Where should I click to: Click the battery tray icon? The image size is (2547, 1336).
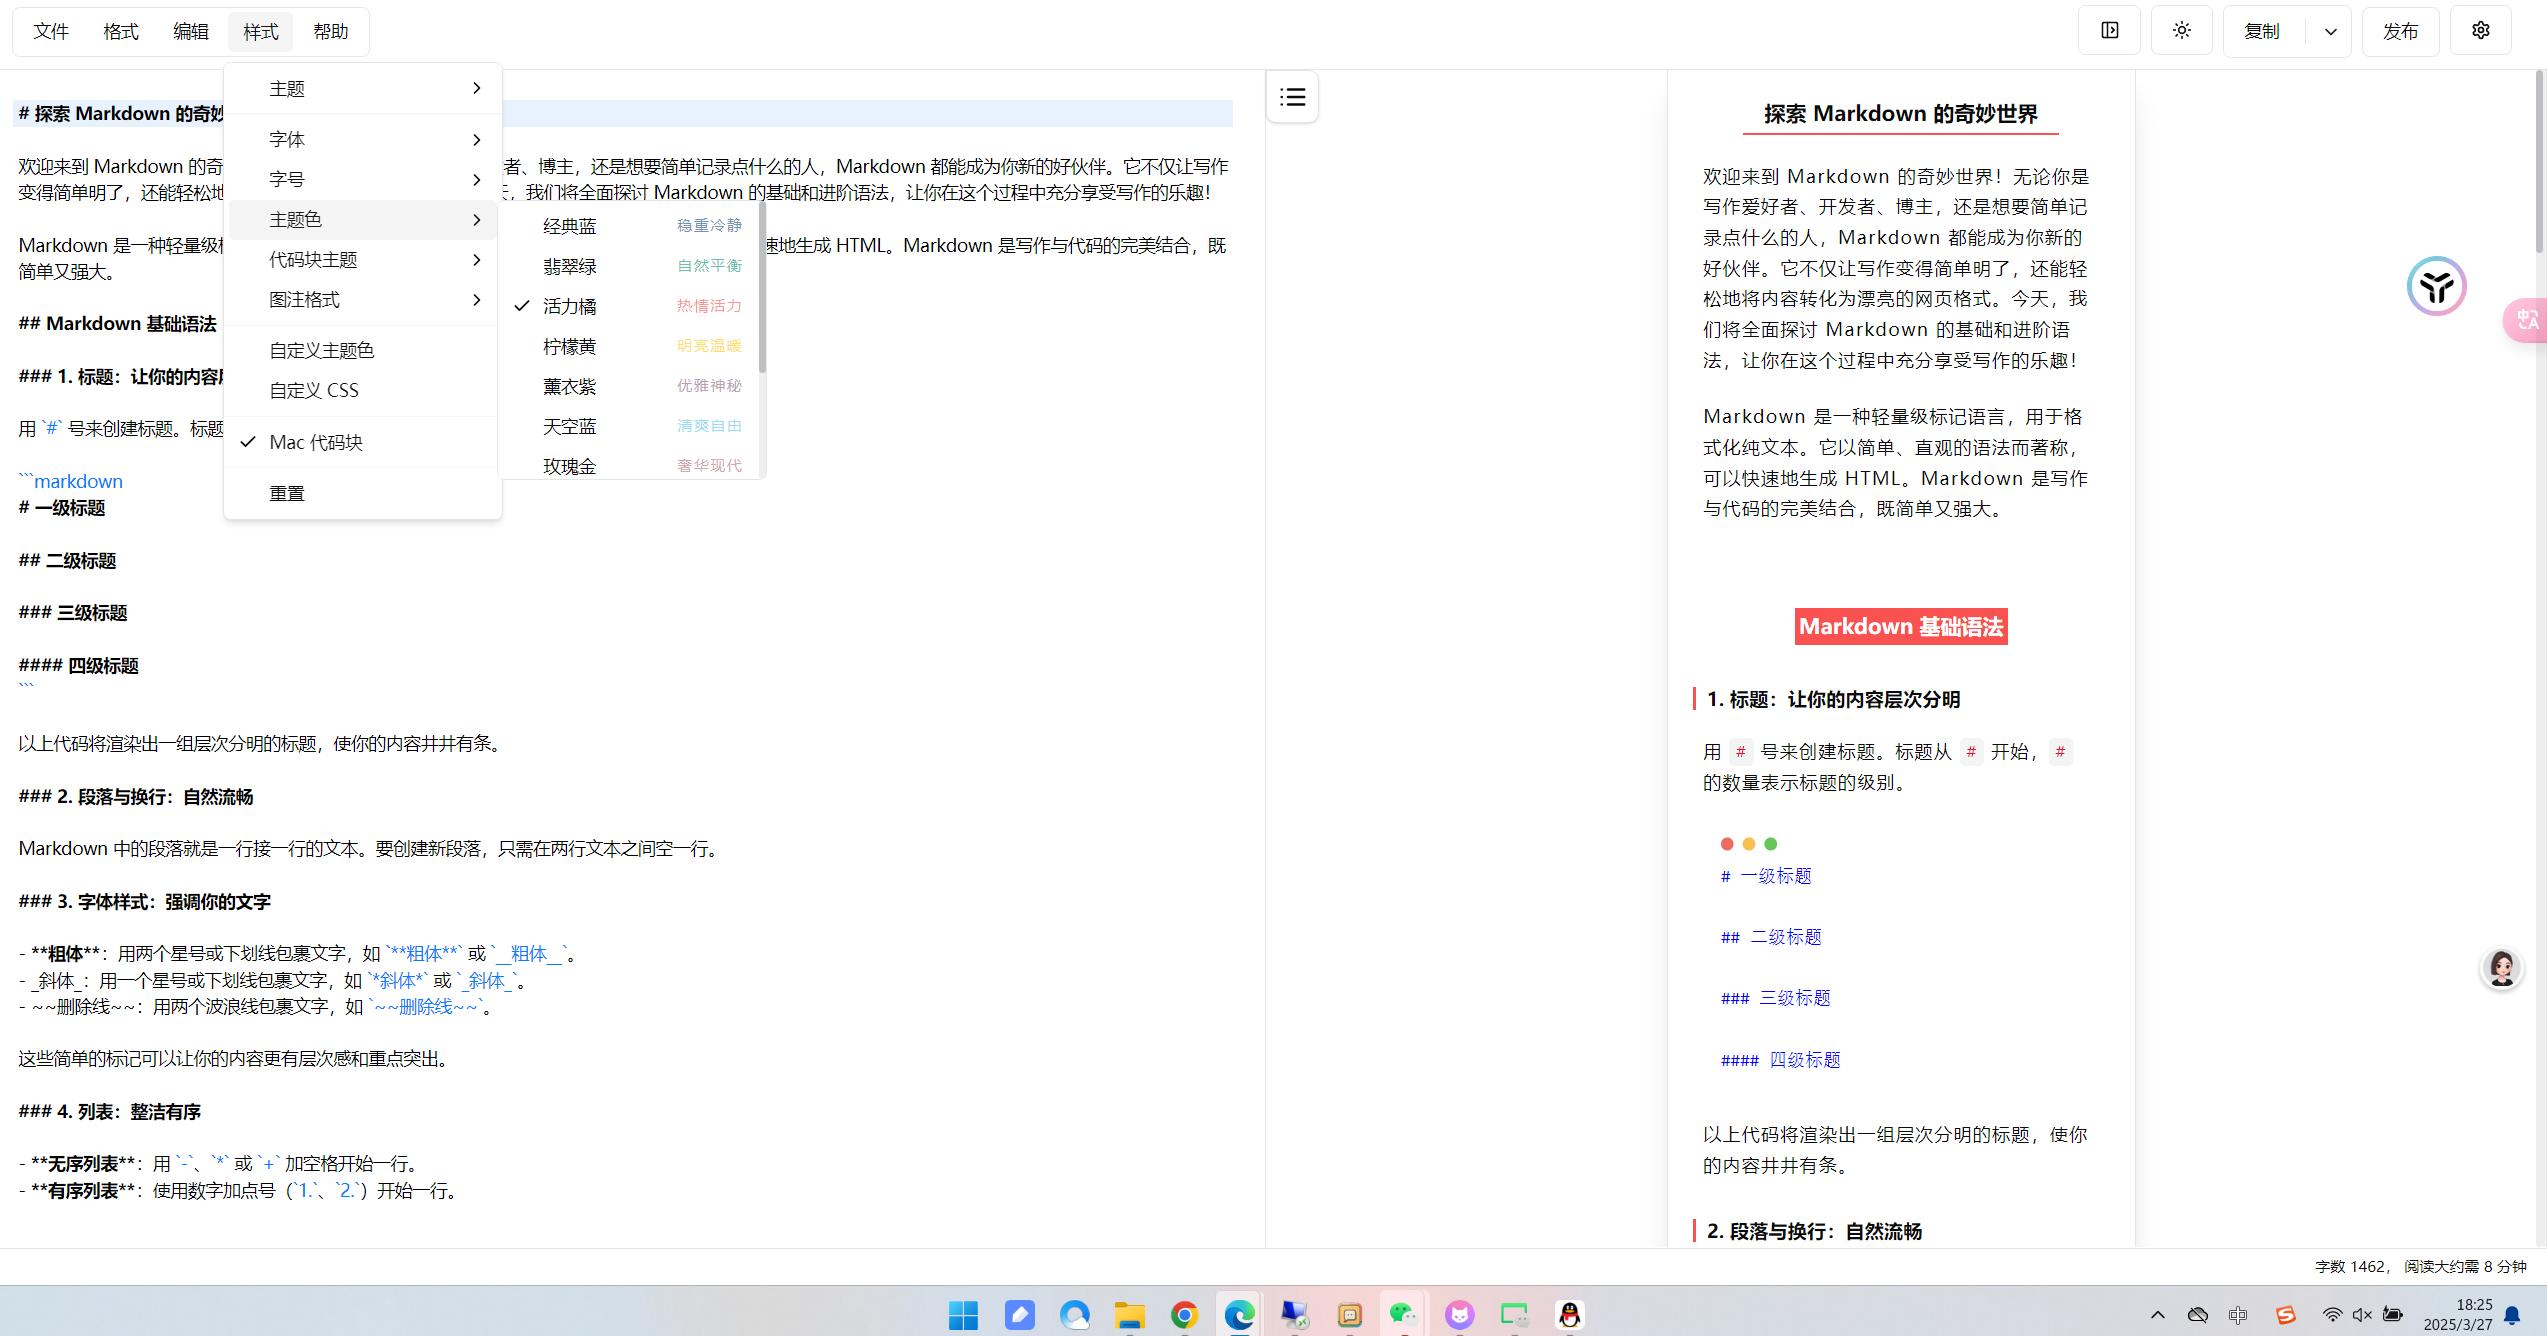[x=2393, y=1315]
